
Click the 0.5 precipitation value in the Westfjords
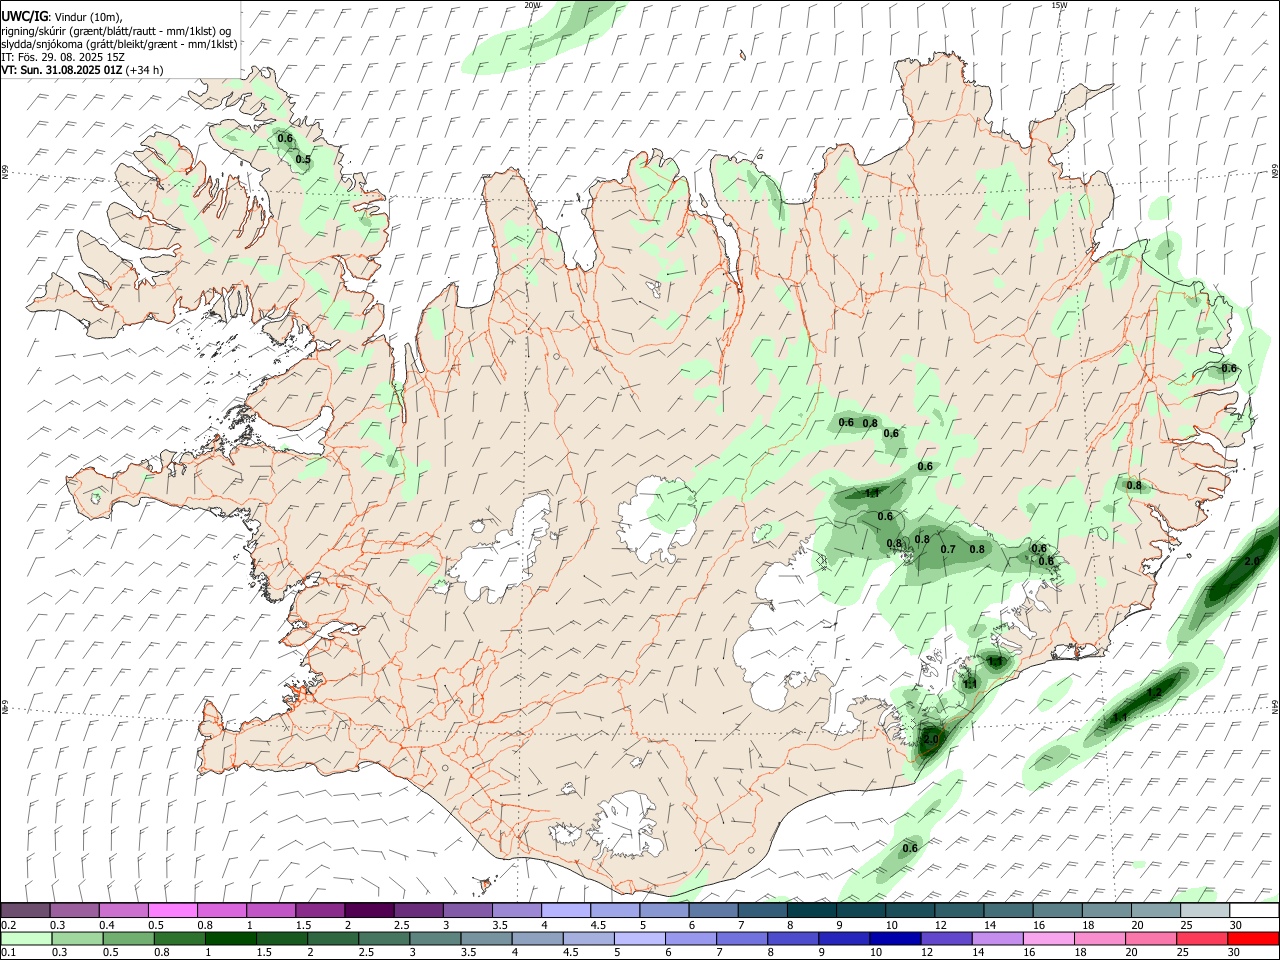[303, 159]
